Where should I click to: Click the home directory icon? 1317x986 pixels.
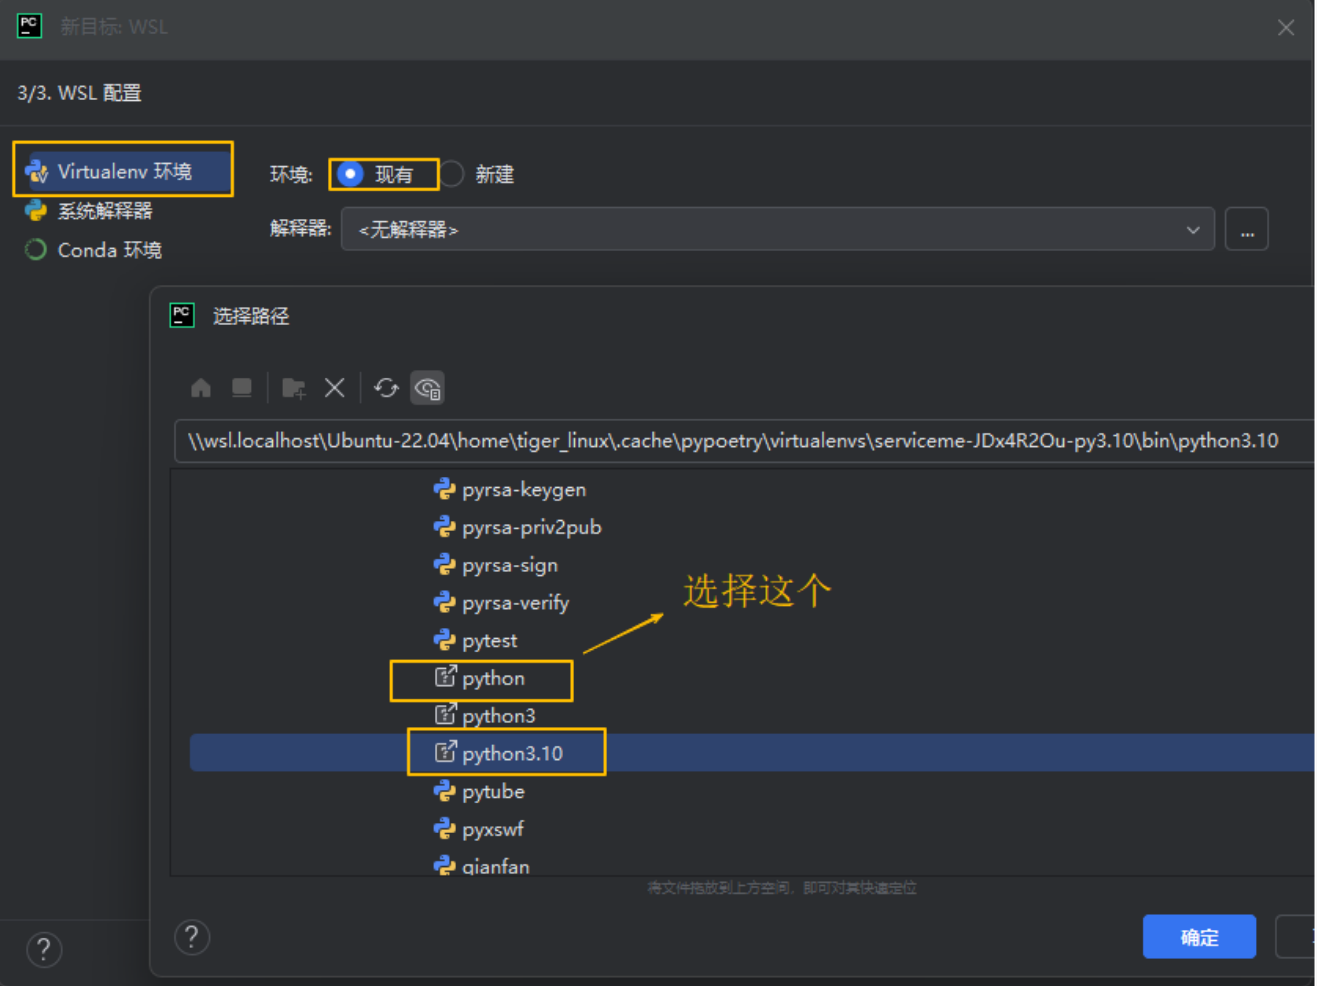coord(201,388)
